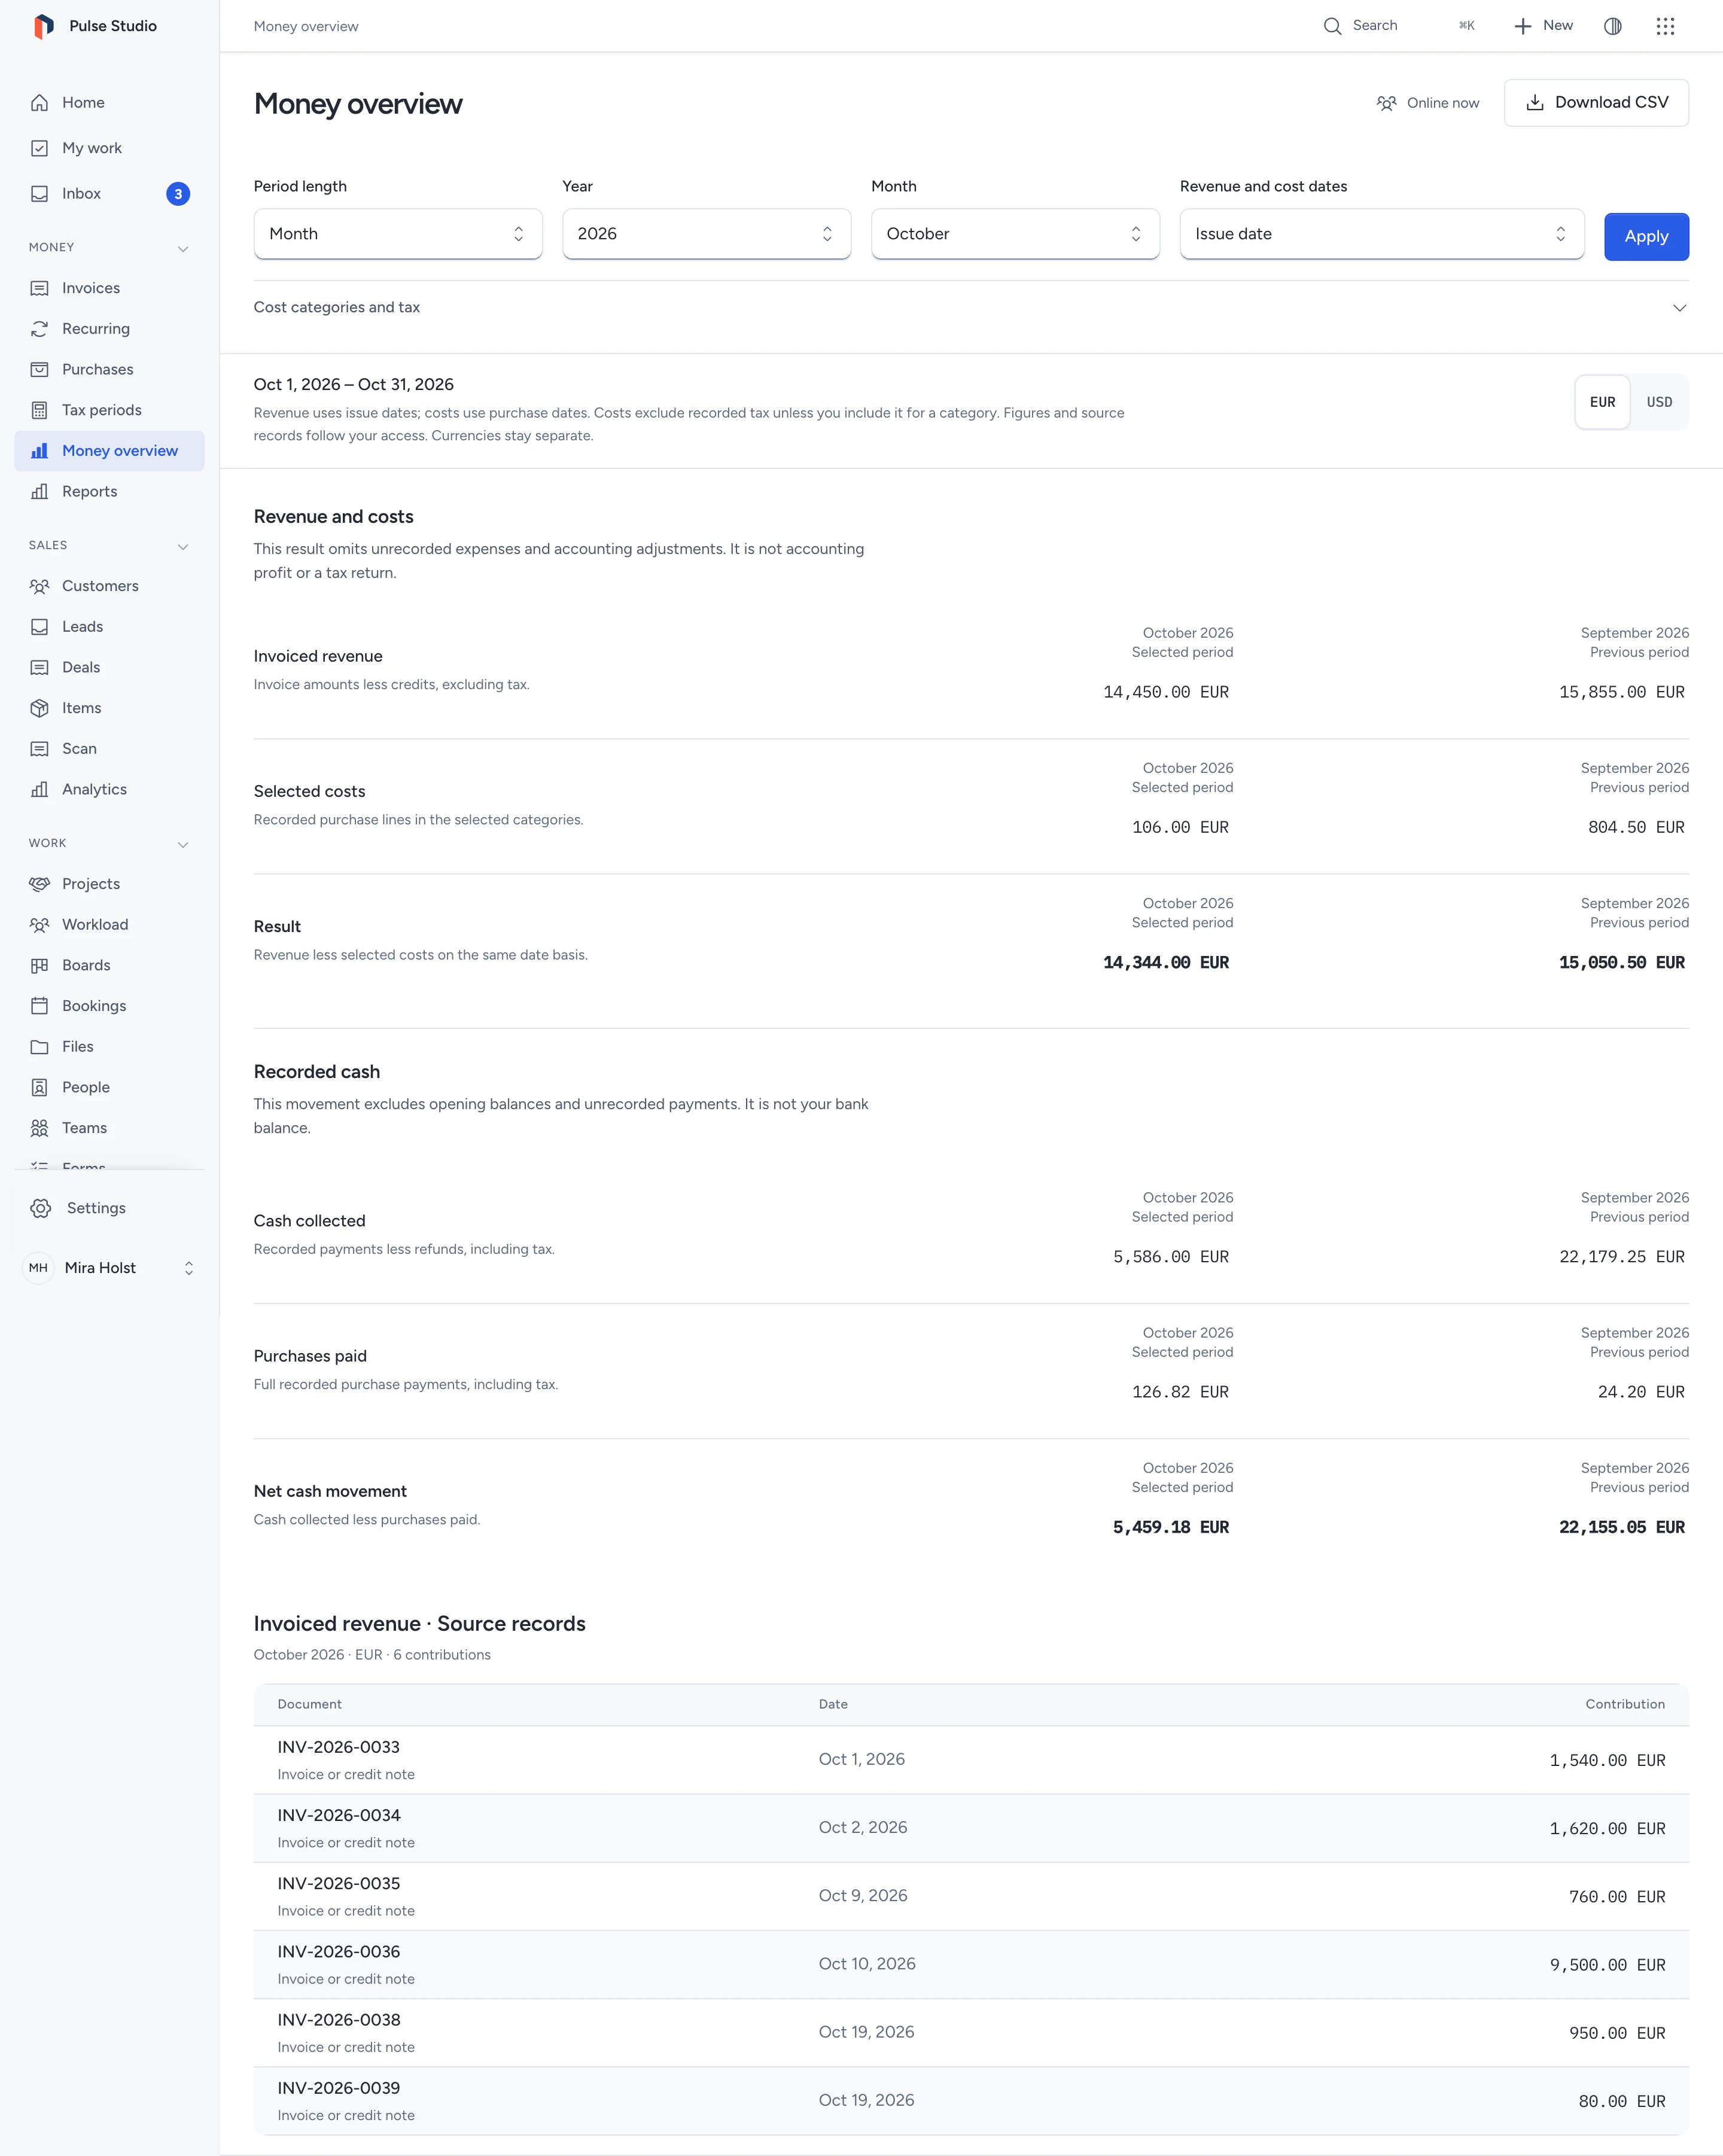Open document INV-2026-0036 row
This screenshot has width=1723, height=2156.
click(x=971, y=1964)
